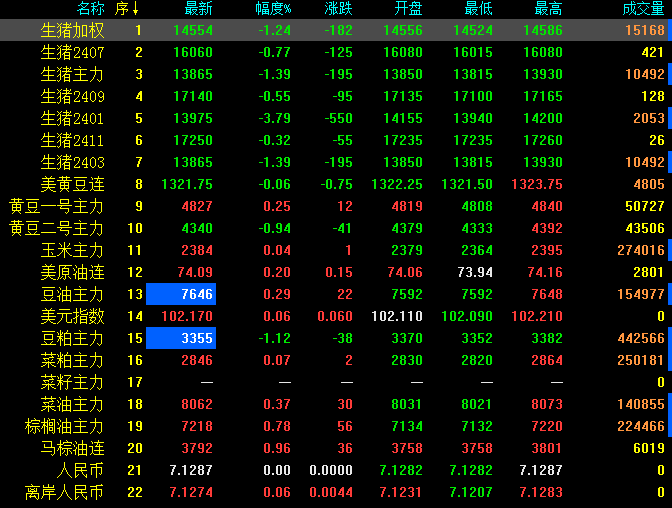672x508 pixels.
Task: Select the 生猪主力 contract name
Action: coord(72,74)
